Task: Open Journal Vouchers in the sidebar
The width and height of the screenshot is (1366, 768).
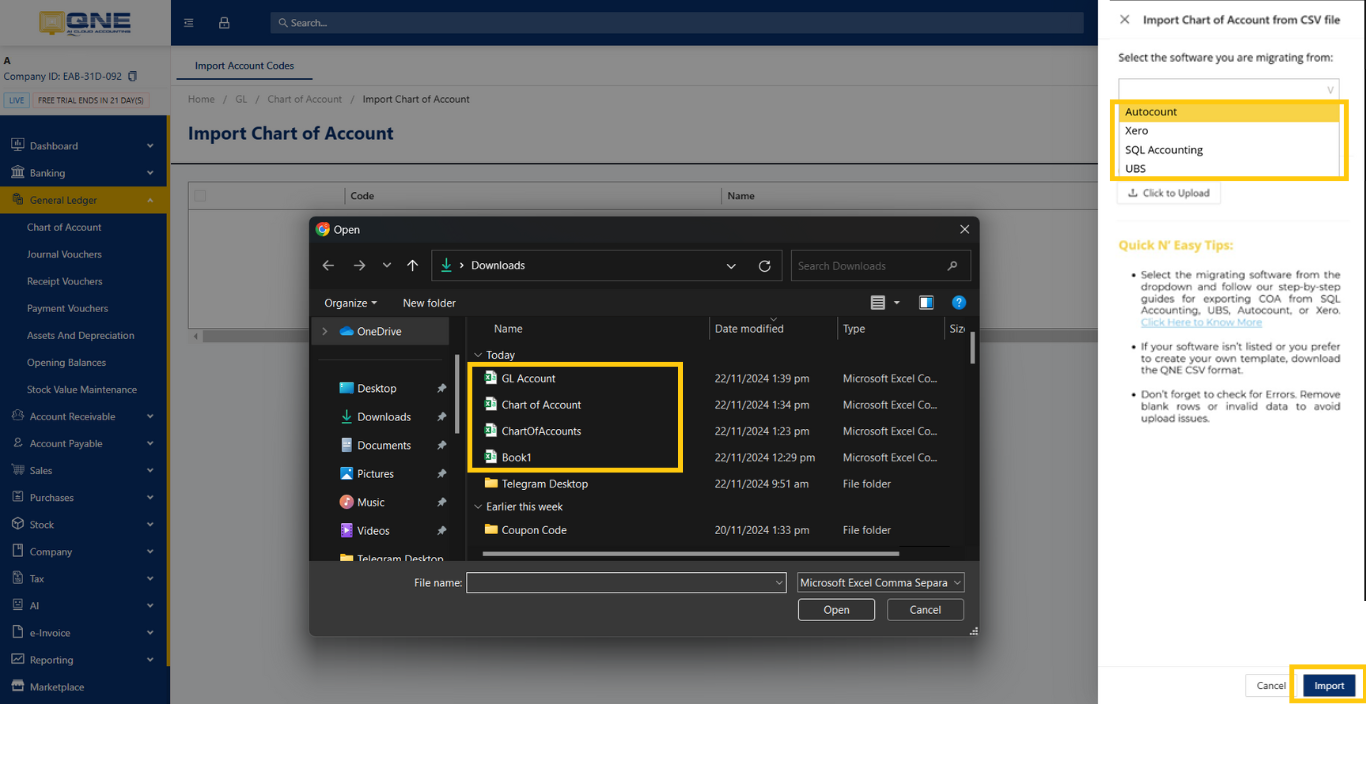Action: tap(64, 254)
